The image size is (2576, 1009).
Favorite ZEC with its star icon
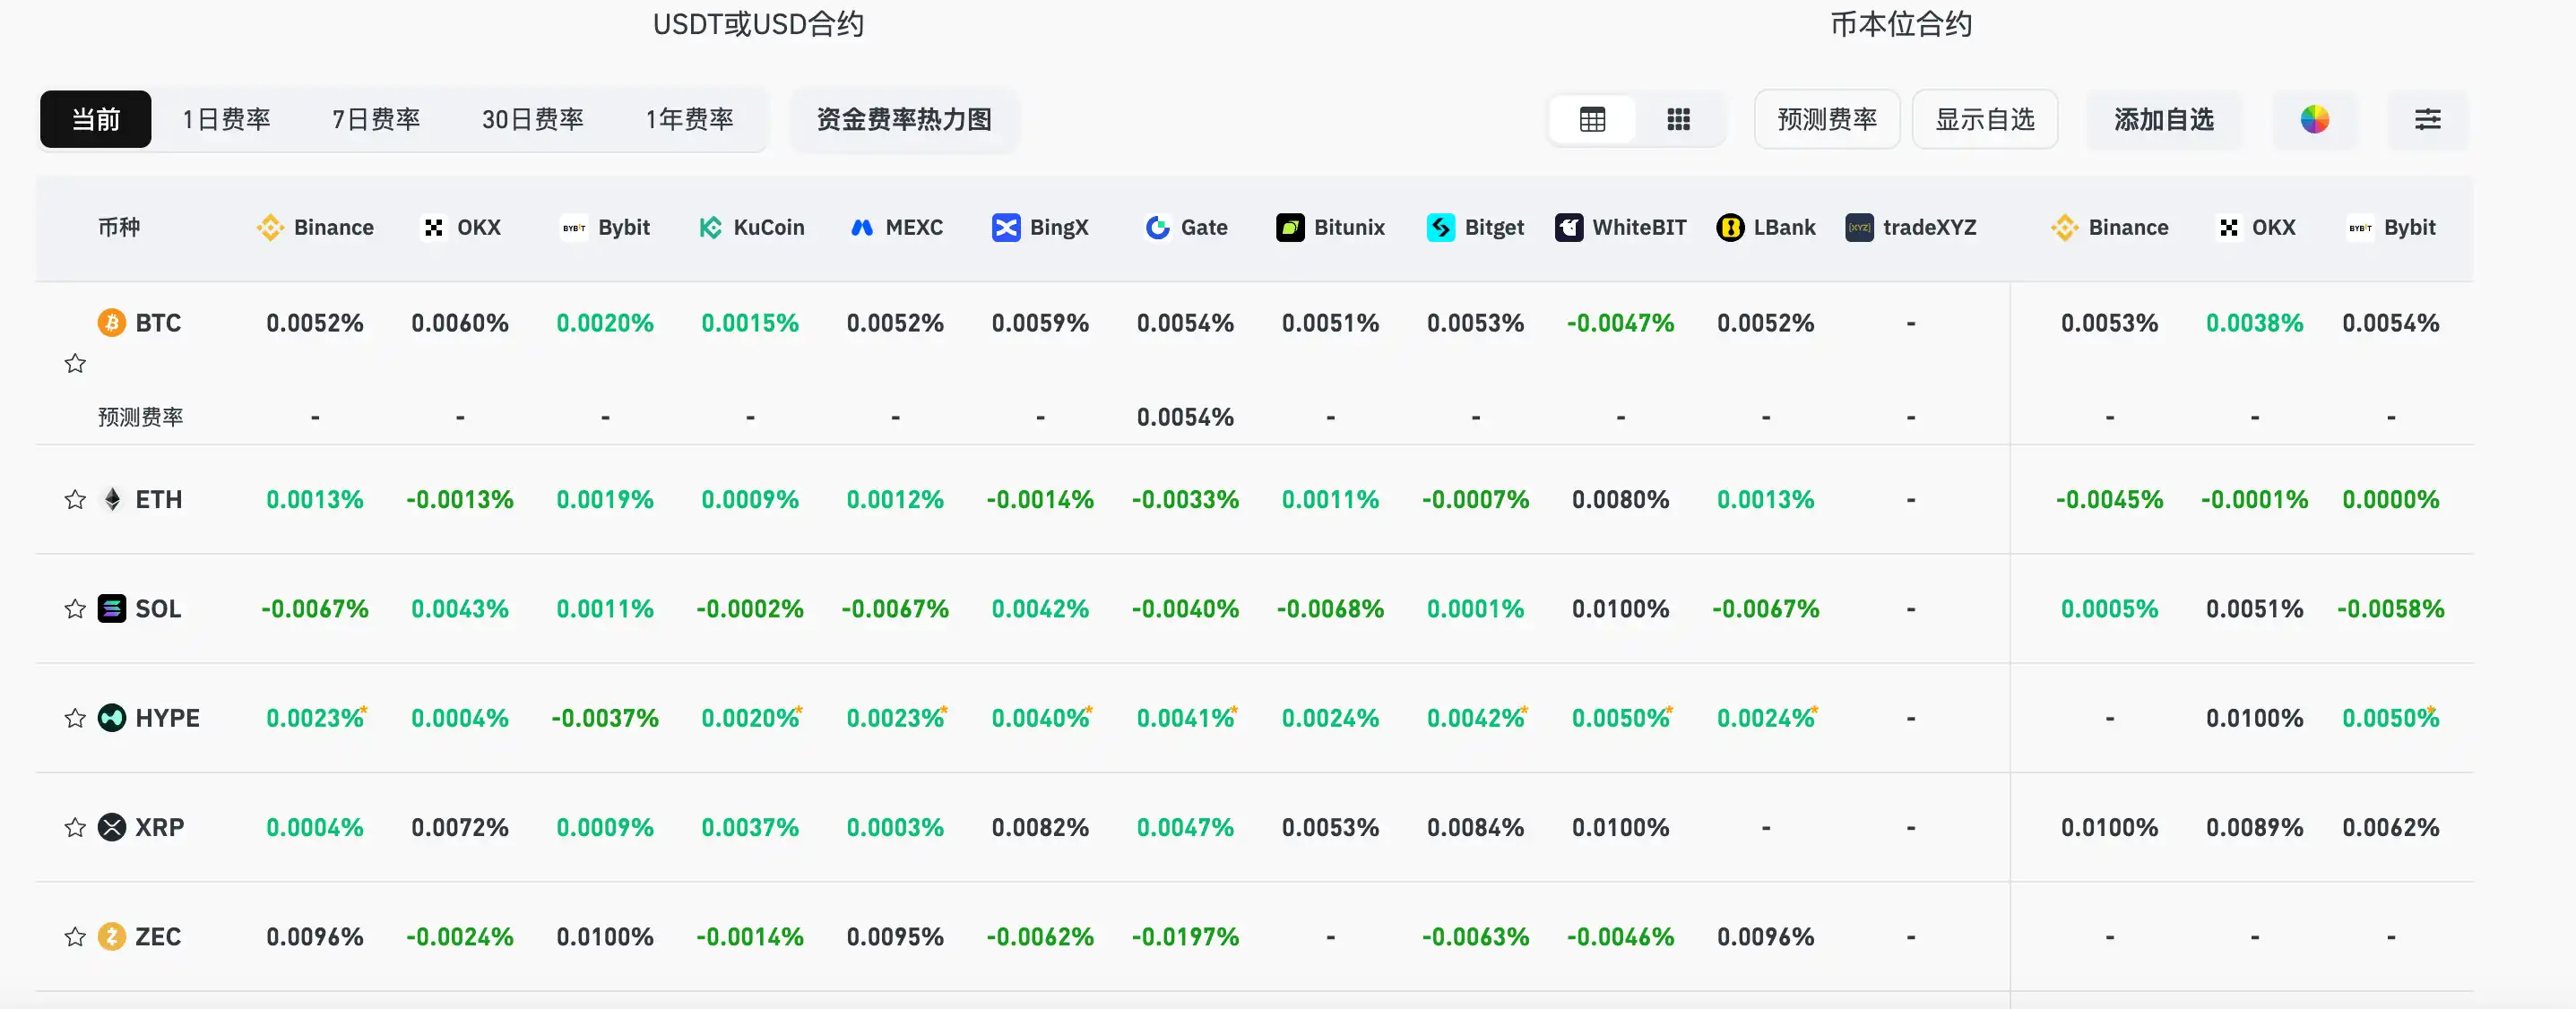pos(75,937)
